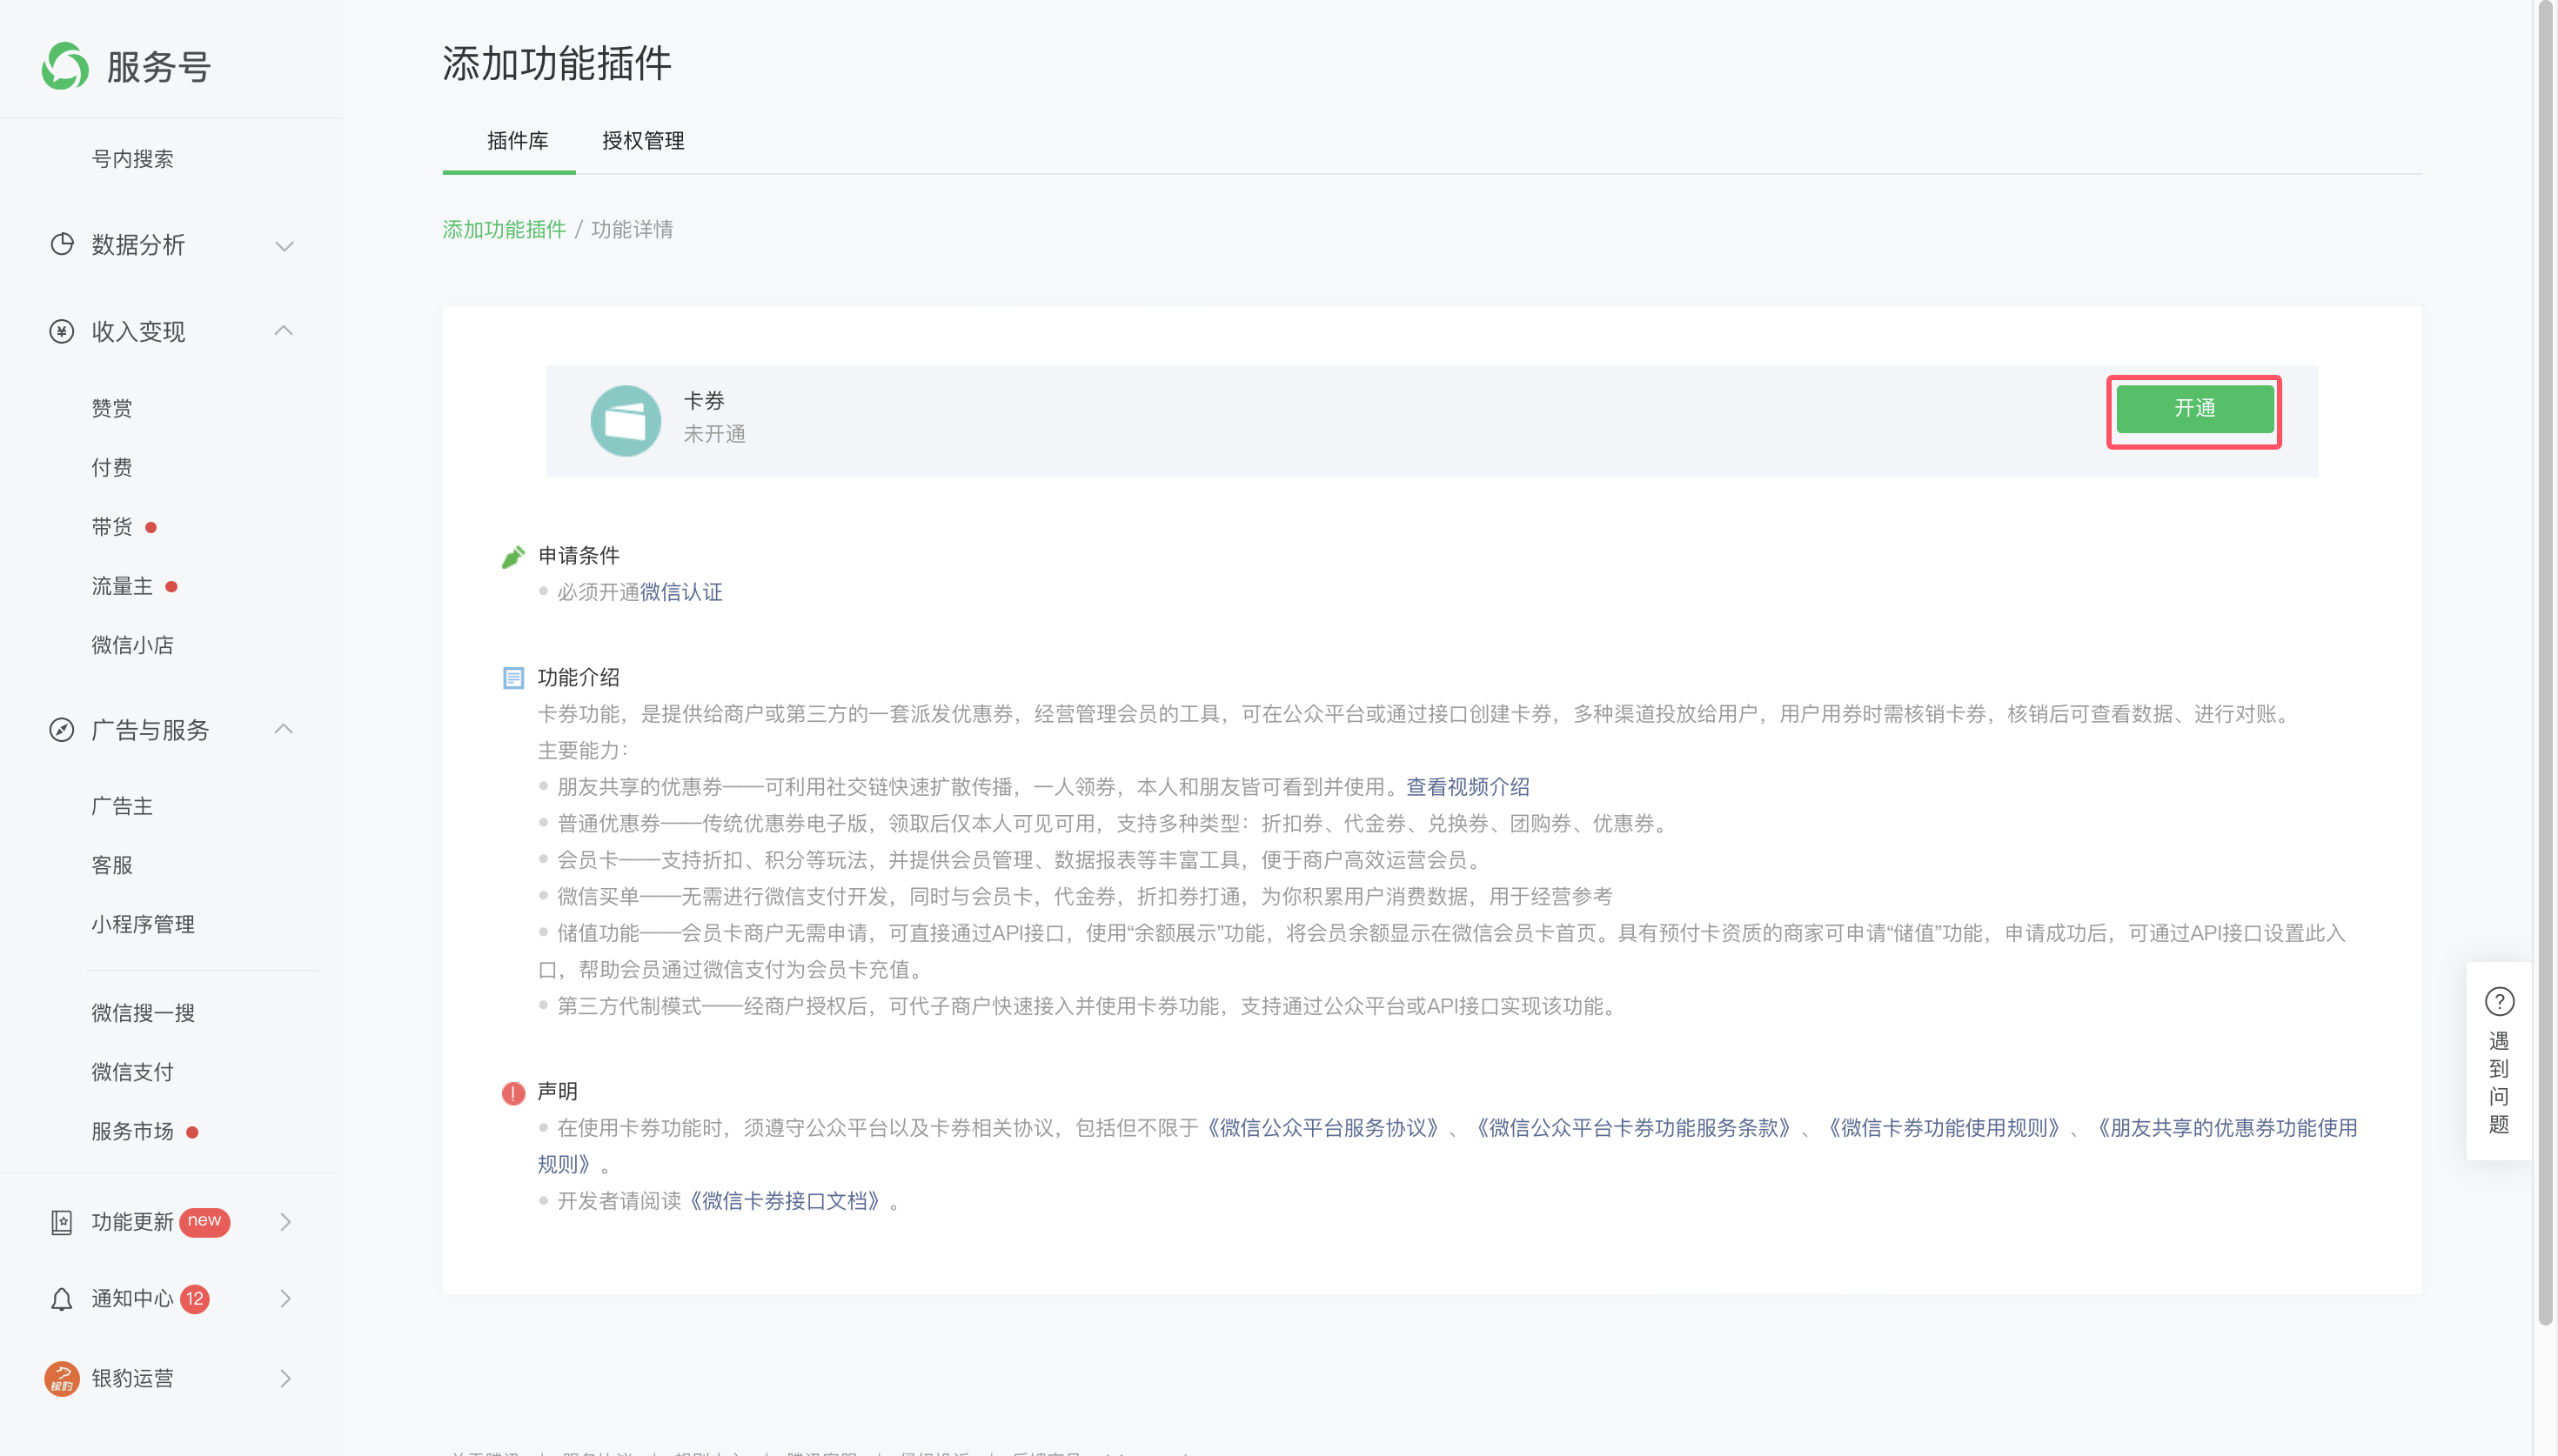This screenshot has height=1456, width=2558.
Task: Open 《微信公众平台卡券功能服务条款》 link
Action: (x=1633, y=1128)
